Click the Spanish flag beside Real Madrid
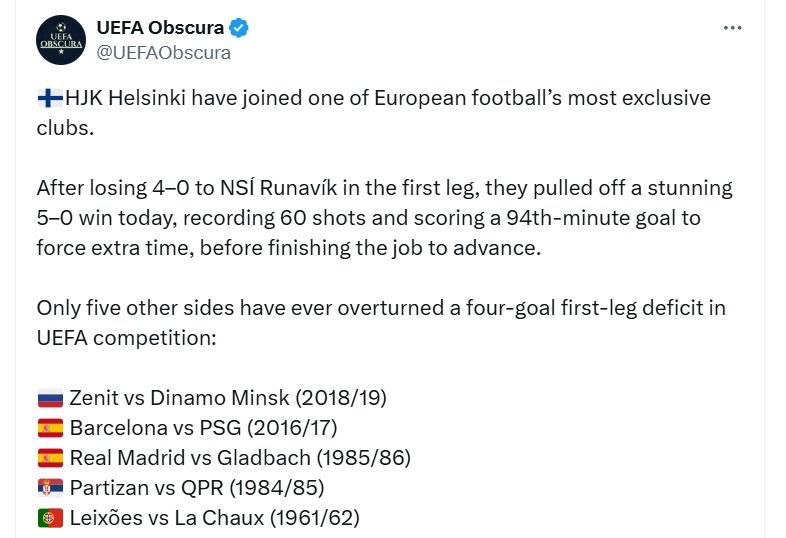The image size is (786, 538). (x=50, y=458)
